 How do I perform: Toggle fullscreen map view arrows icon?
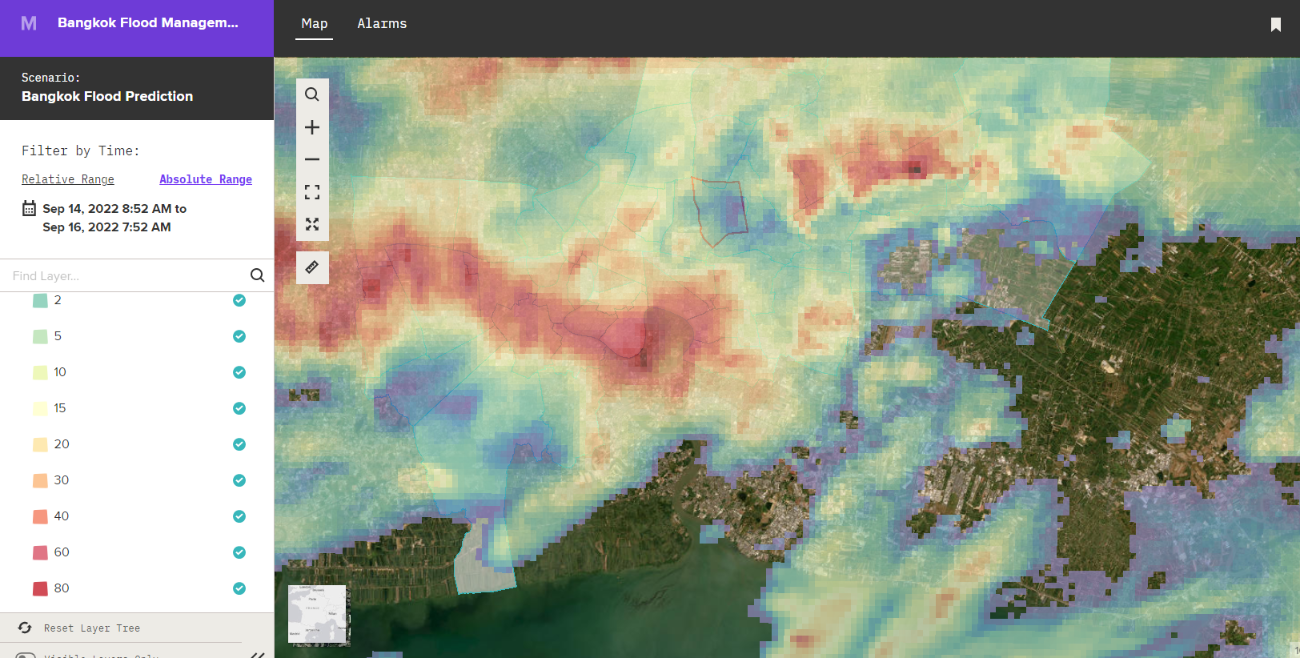pos(312,224)
